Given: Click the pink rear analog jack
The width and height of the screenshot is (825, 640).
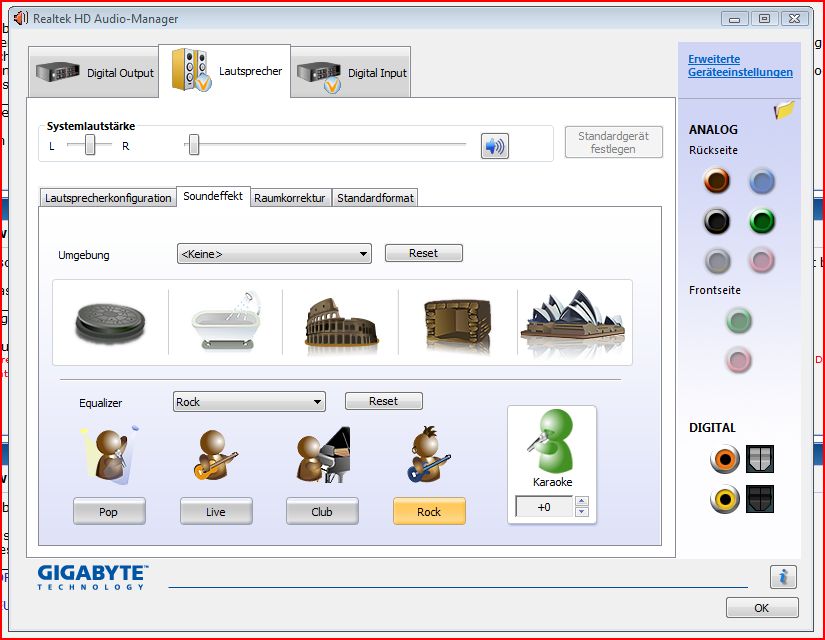Looking at the screenshot, I should tap(761, 261).
